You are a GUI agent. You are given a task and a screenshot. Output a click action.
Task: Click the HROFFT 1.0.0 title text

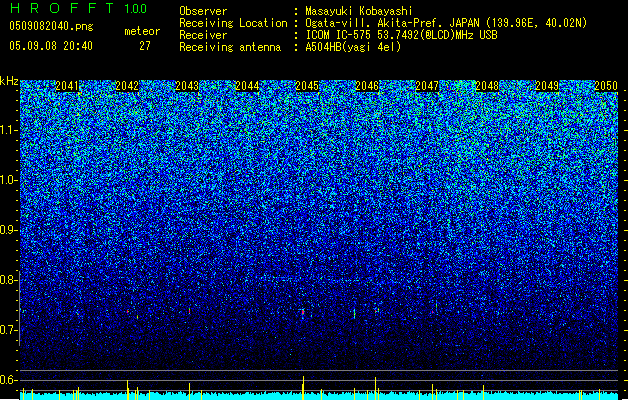(78, 8)
